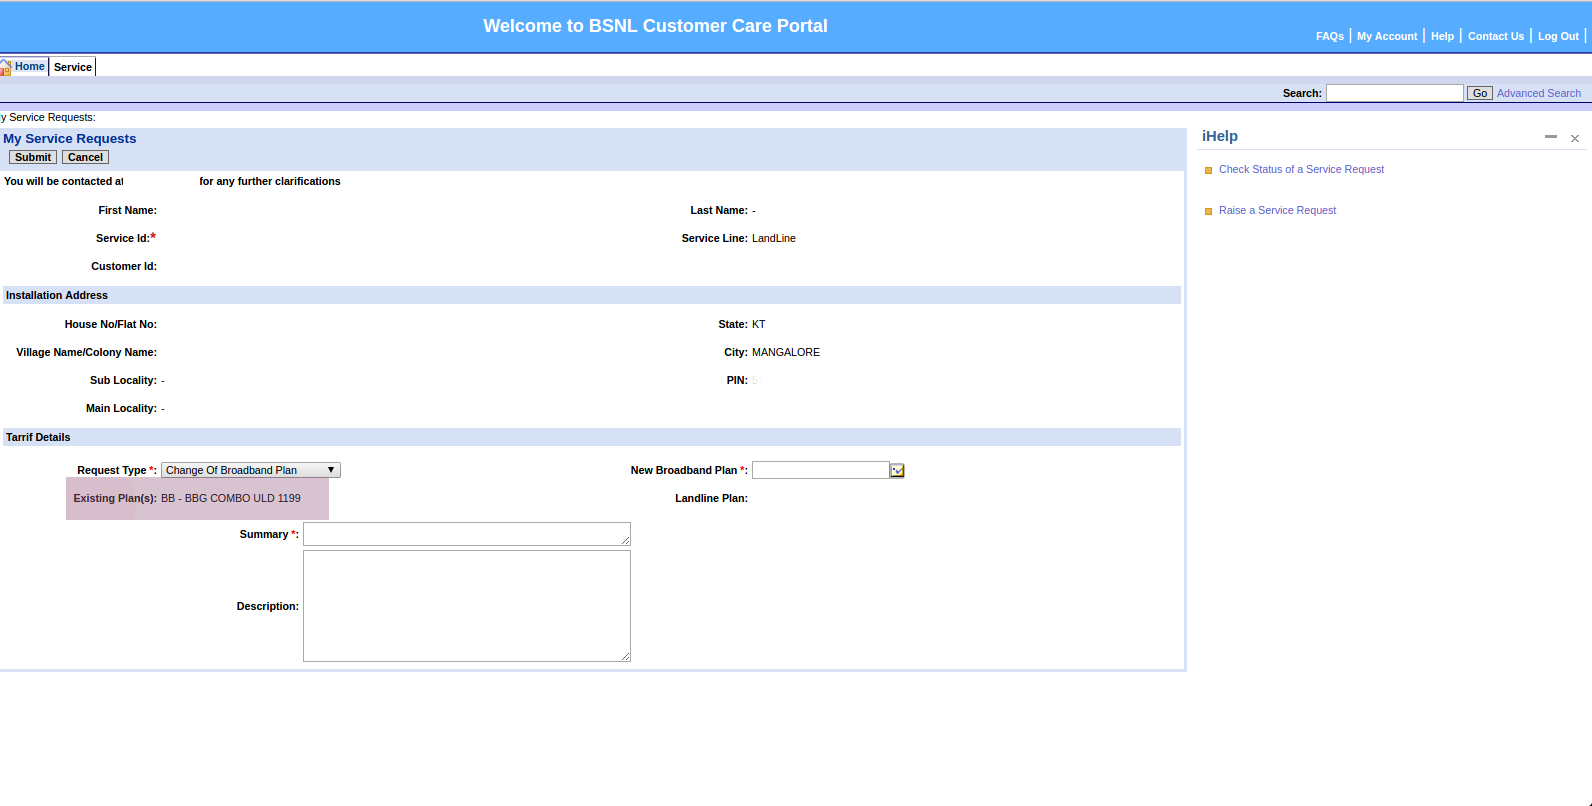Minimize the iHelp panel
The width and height of the screenshot is (1592, 806).
1550,137
